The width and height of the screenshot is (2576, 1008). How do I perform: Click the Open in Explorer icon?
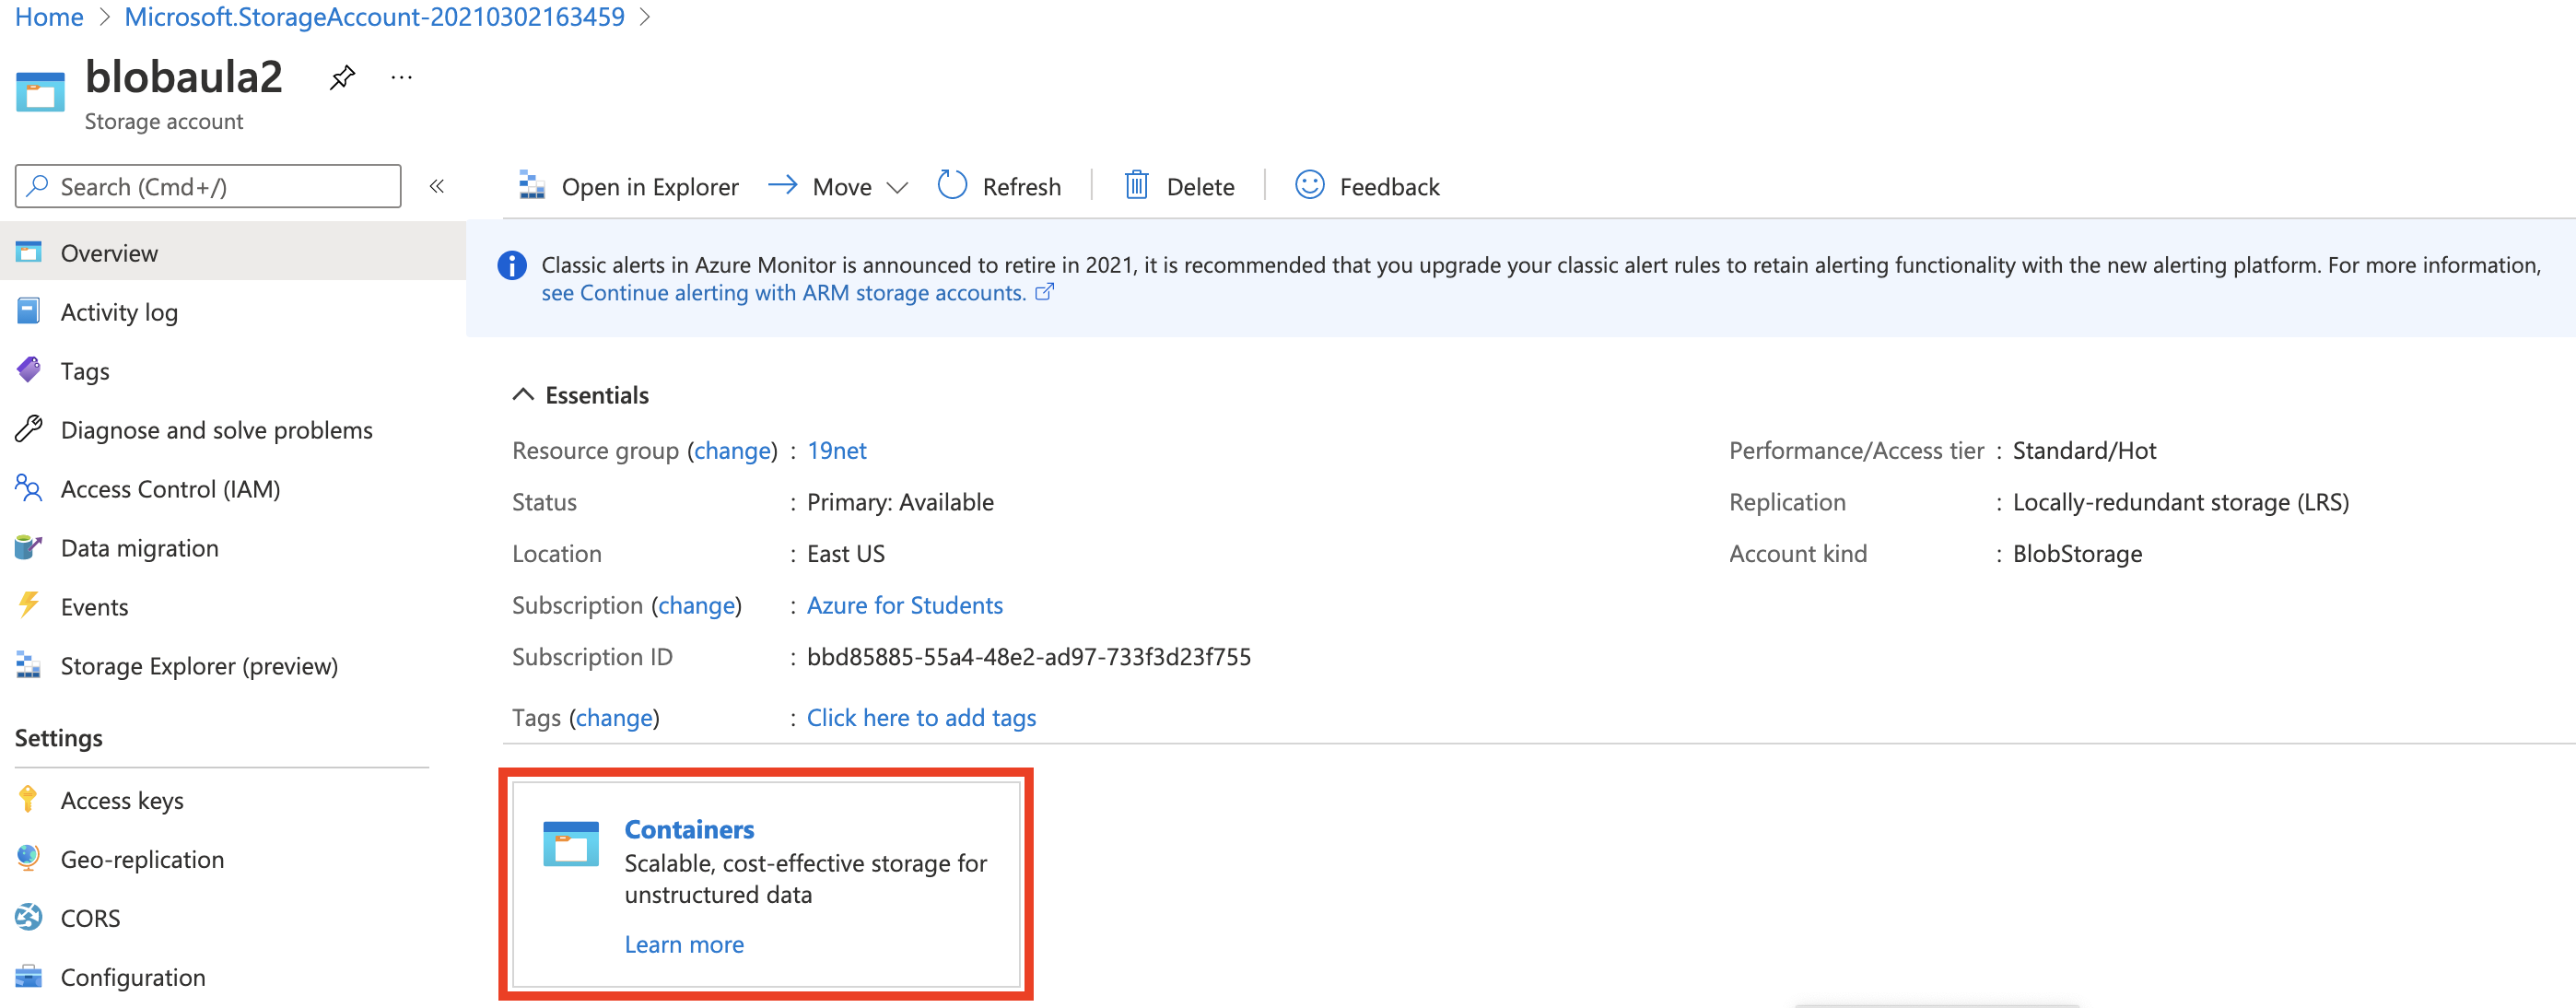tap(532, 186)
